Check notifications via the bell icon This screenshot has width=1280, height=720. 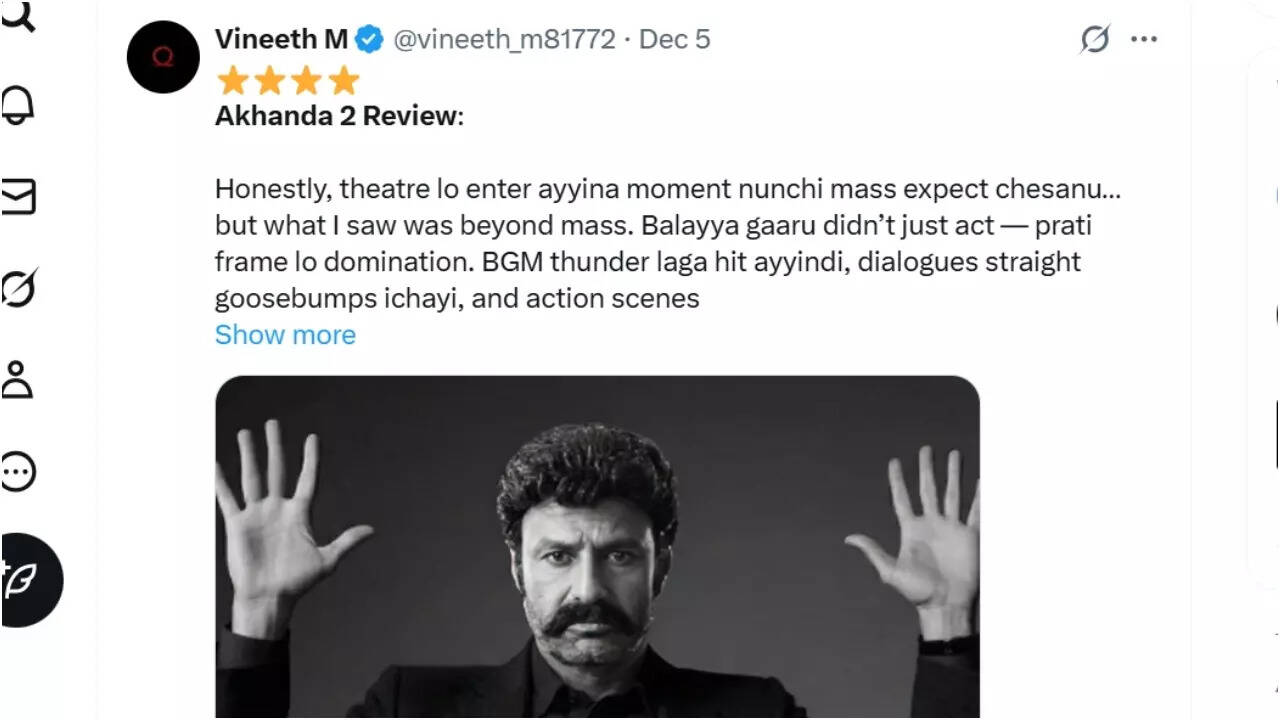pyautogui.click(x=16, y=105)
